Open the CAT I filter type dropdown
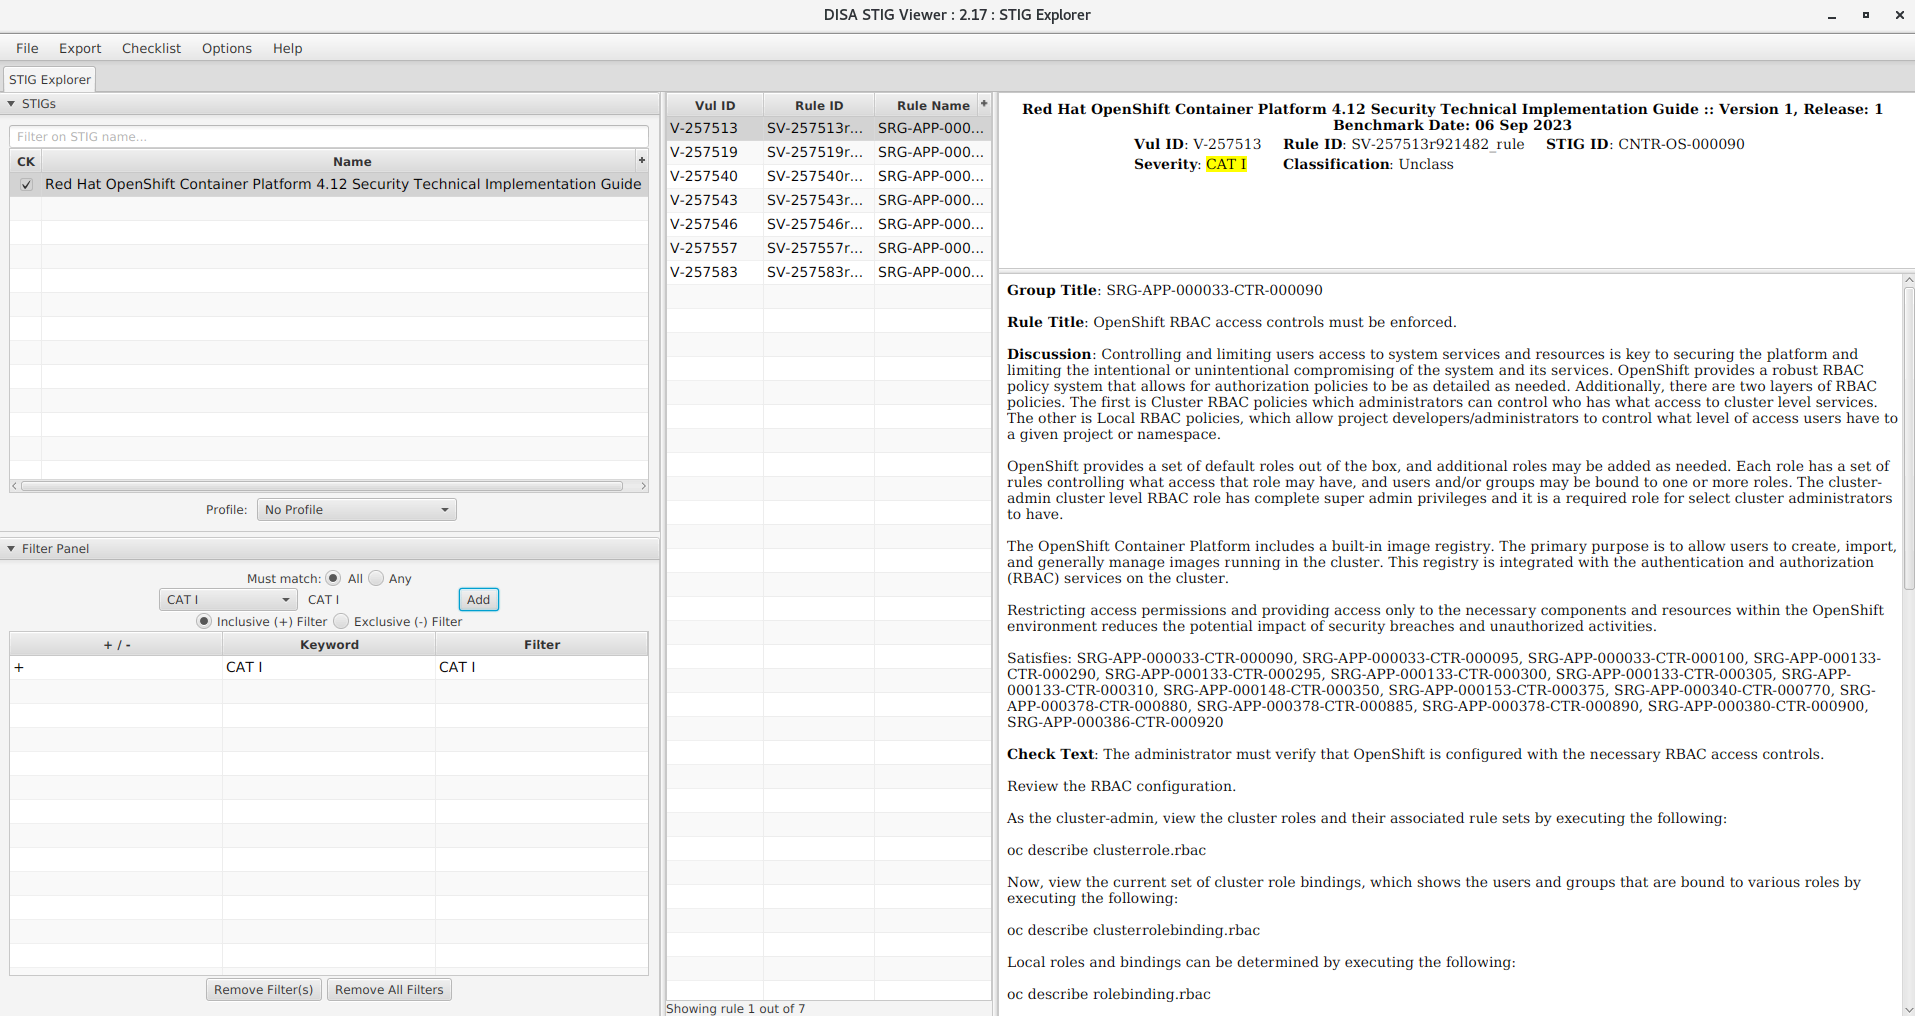 [228, 600]
